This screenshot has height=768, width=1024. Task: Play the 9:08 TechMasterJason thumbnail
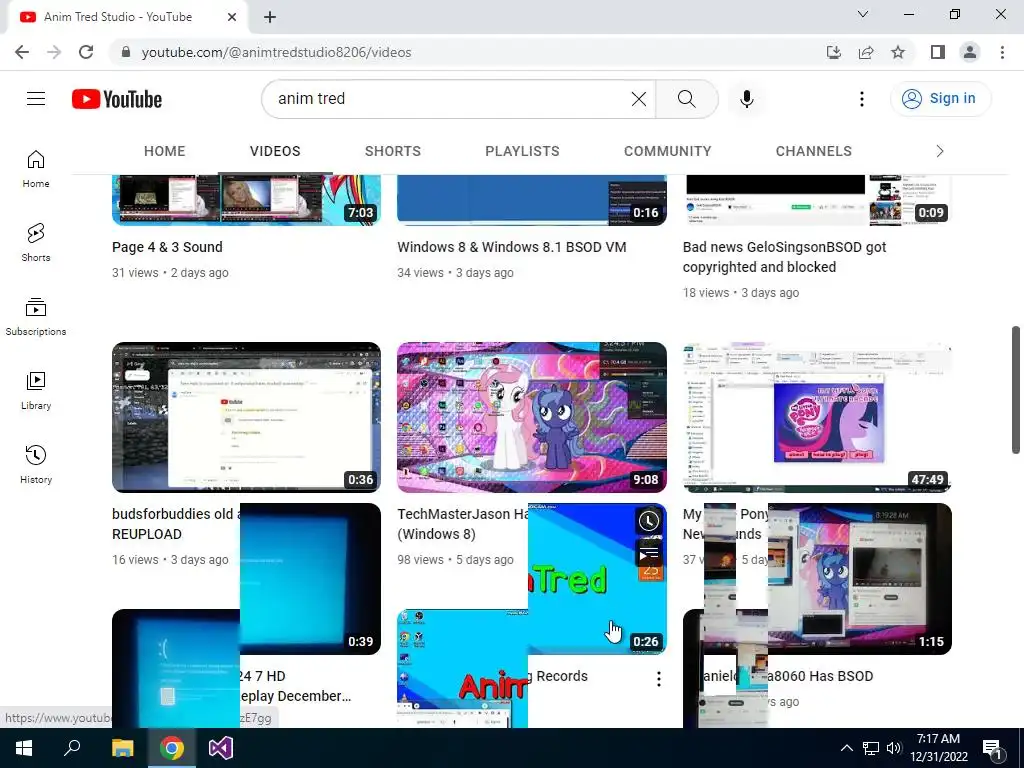point(532,417)
